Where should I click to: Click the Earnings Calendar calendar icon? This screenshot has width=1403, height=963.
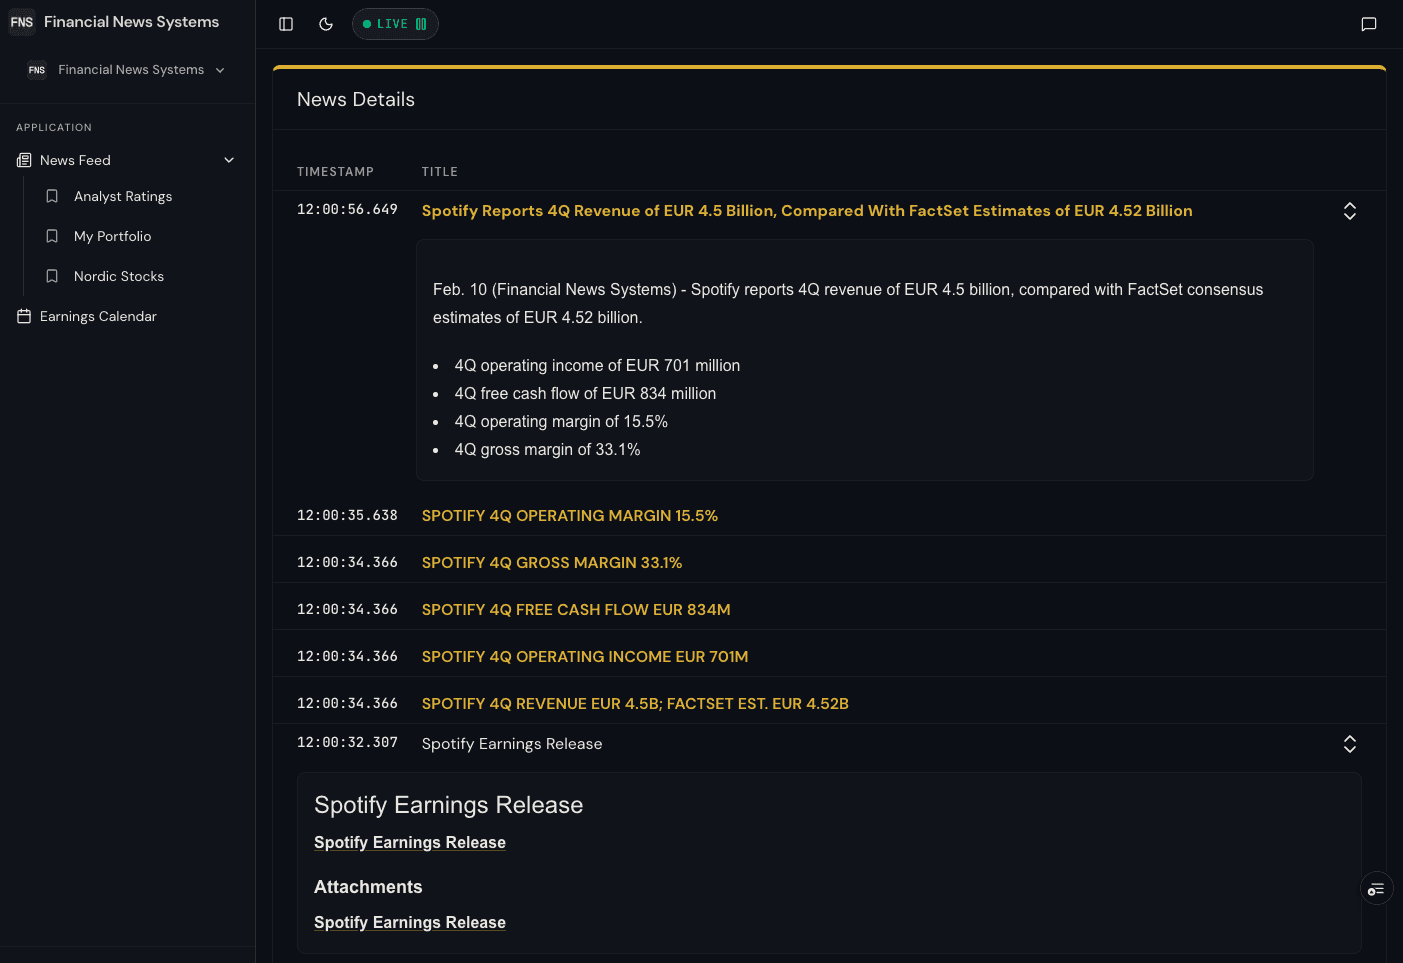pos(24,316)
